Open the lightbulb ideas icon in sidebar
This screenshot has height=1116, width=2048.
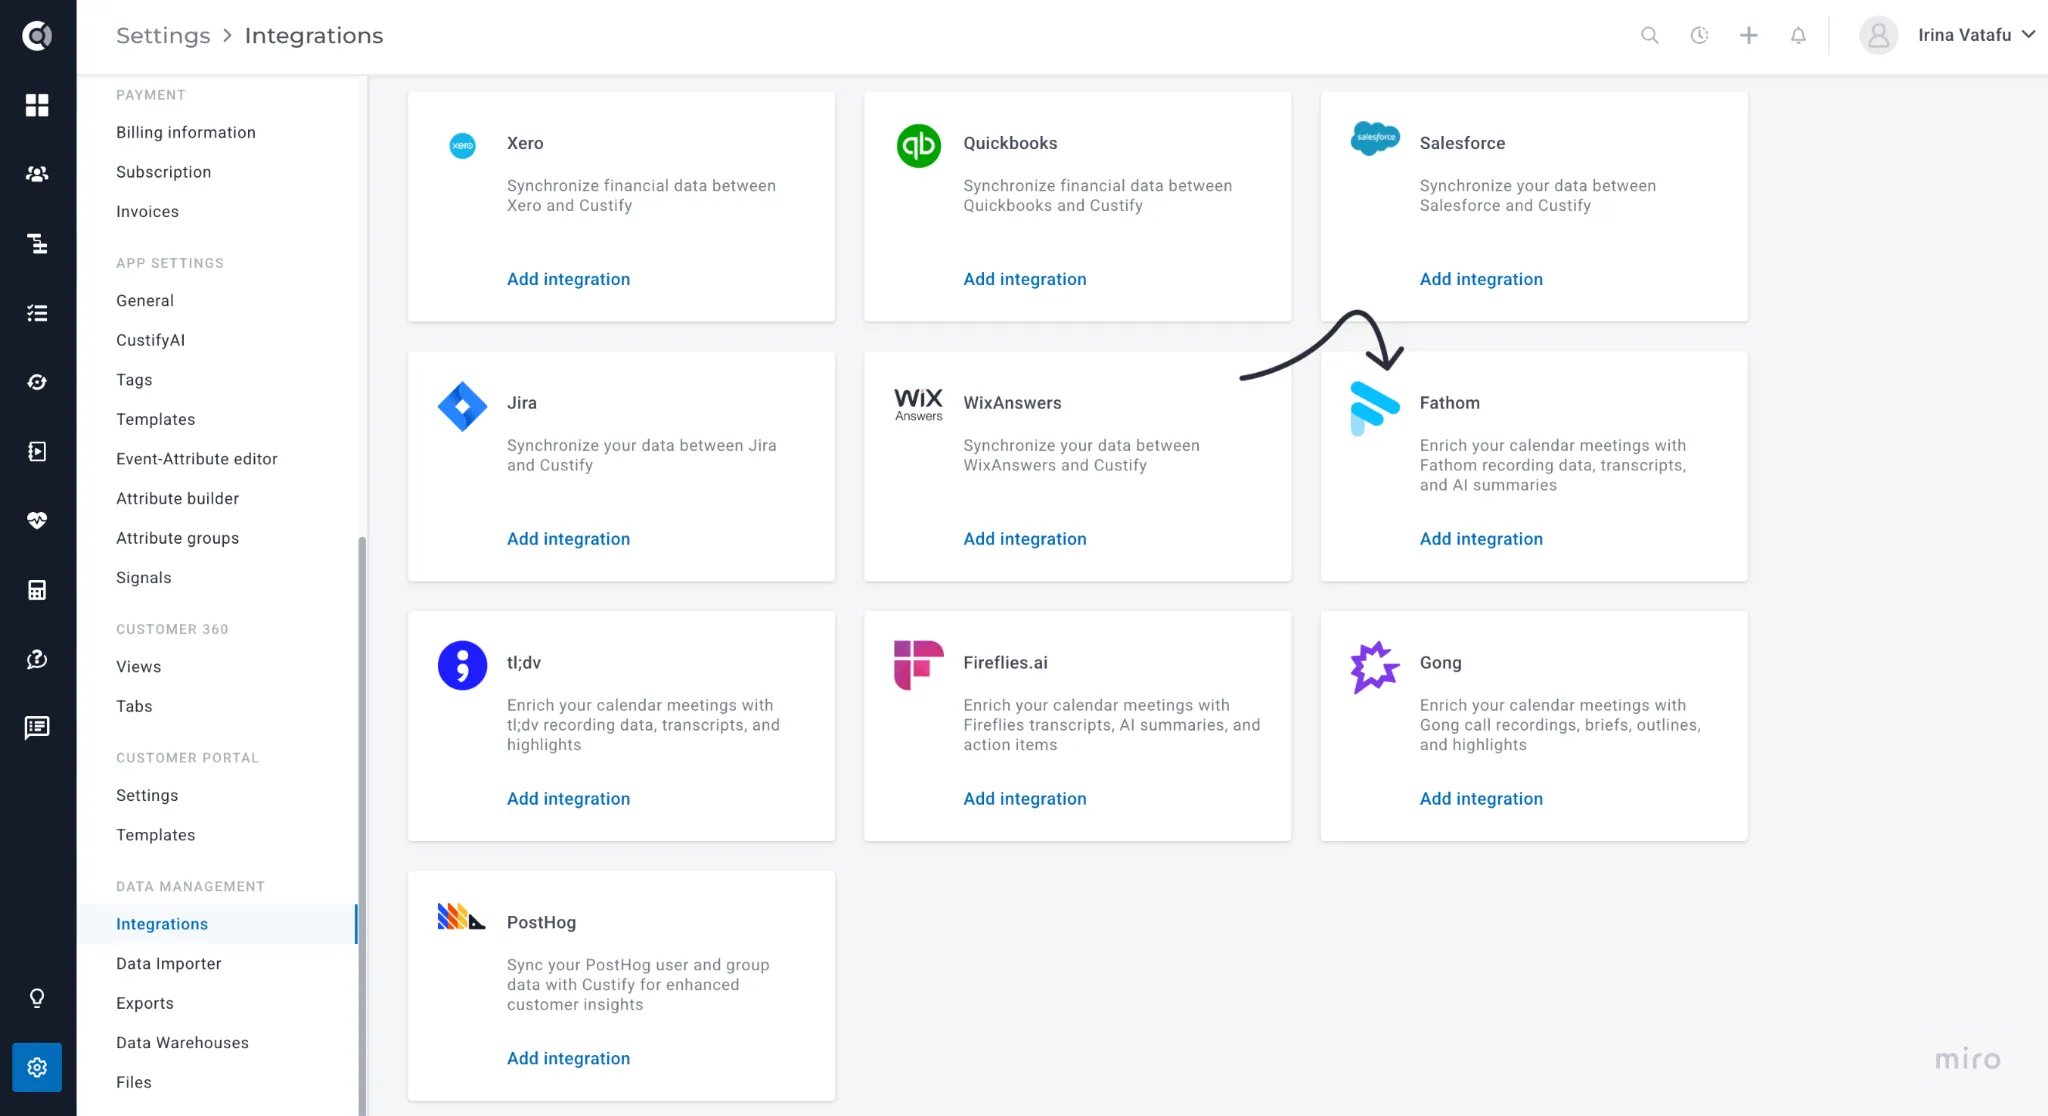37,998
